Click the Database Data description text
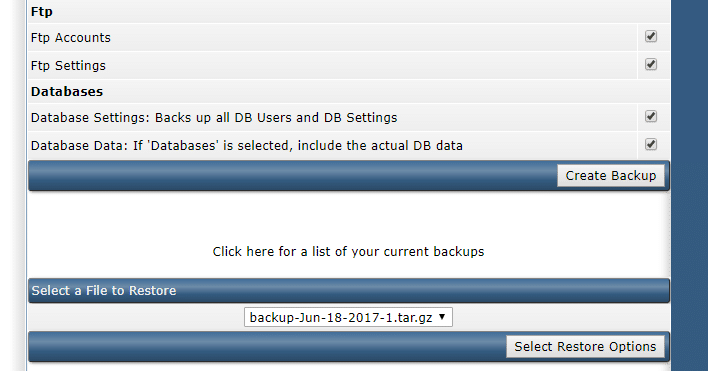 click(247, 146)
